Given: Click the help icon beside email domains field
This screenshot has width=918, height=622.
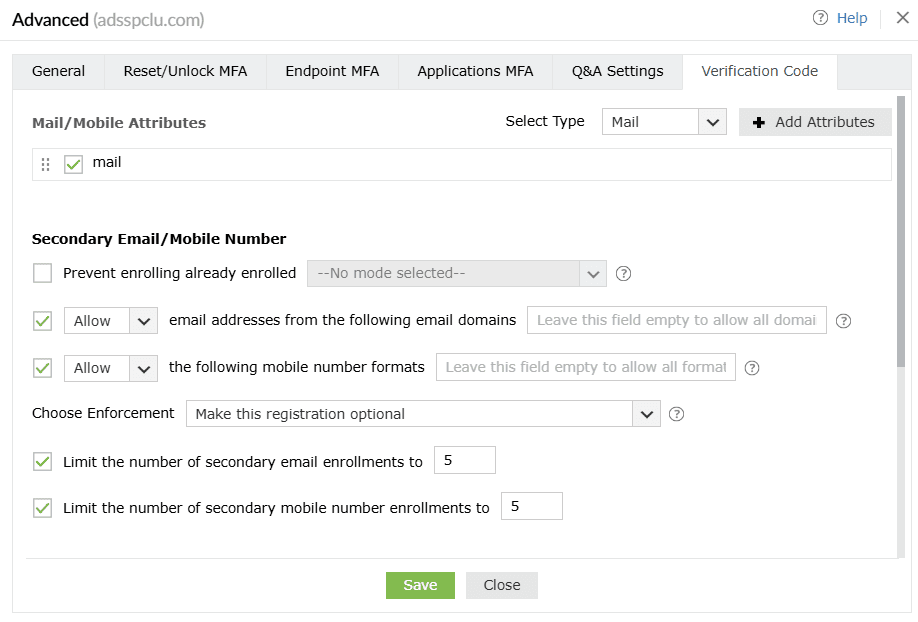Looking at the screenshot, I should [x=843, y=320].
